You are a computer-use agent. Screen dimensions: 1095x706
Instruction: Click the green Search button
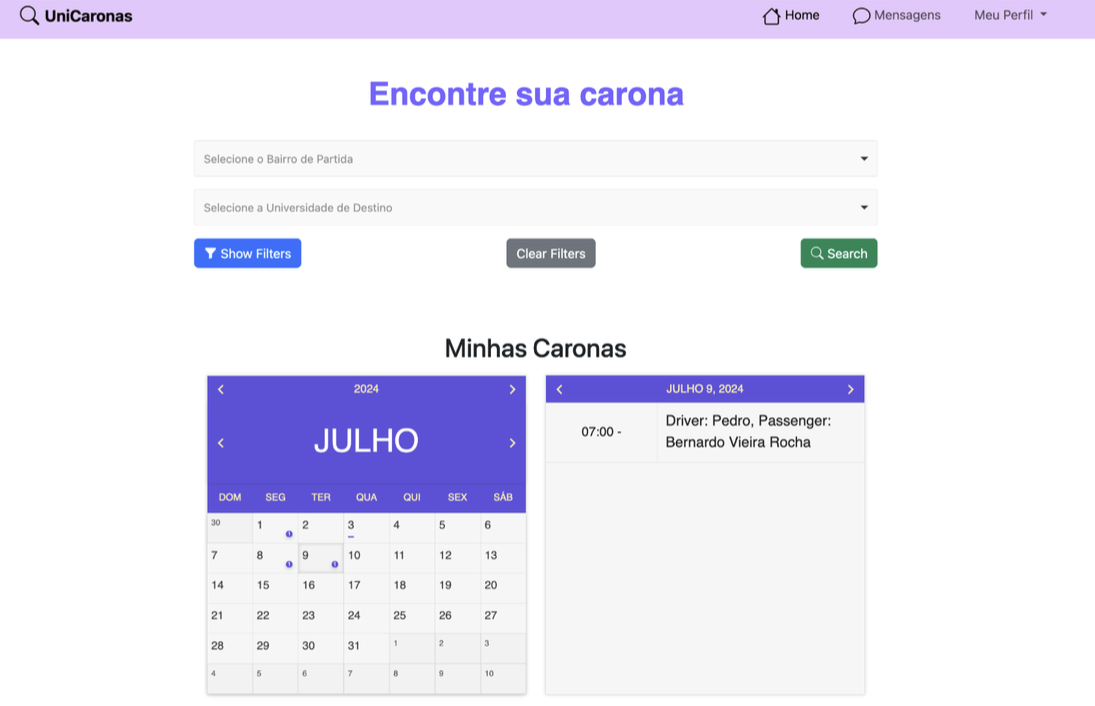(x=838, y=254)
